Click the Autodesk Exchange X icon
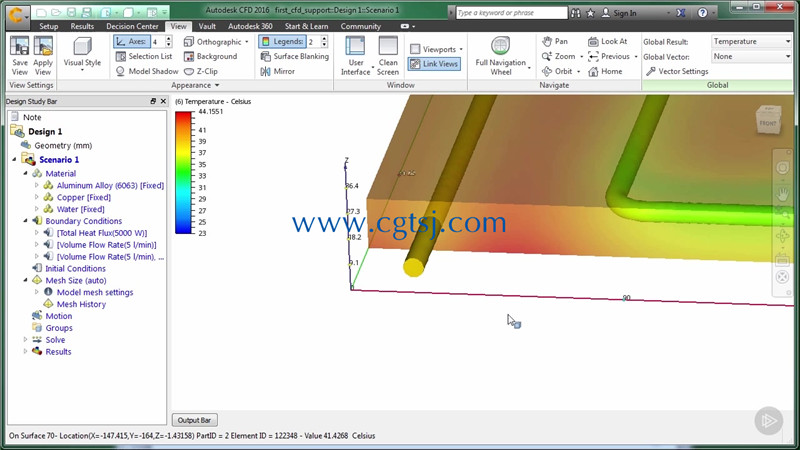This screenshot has width=800, height=450. [x=681, y=13]
